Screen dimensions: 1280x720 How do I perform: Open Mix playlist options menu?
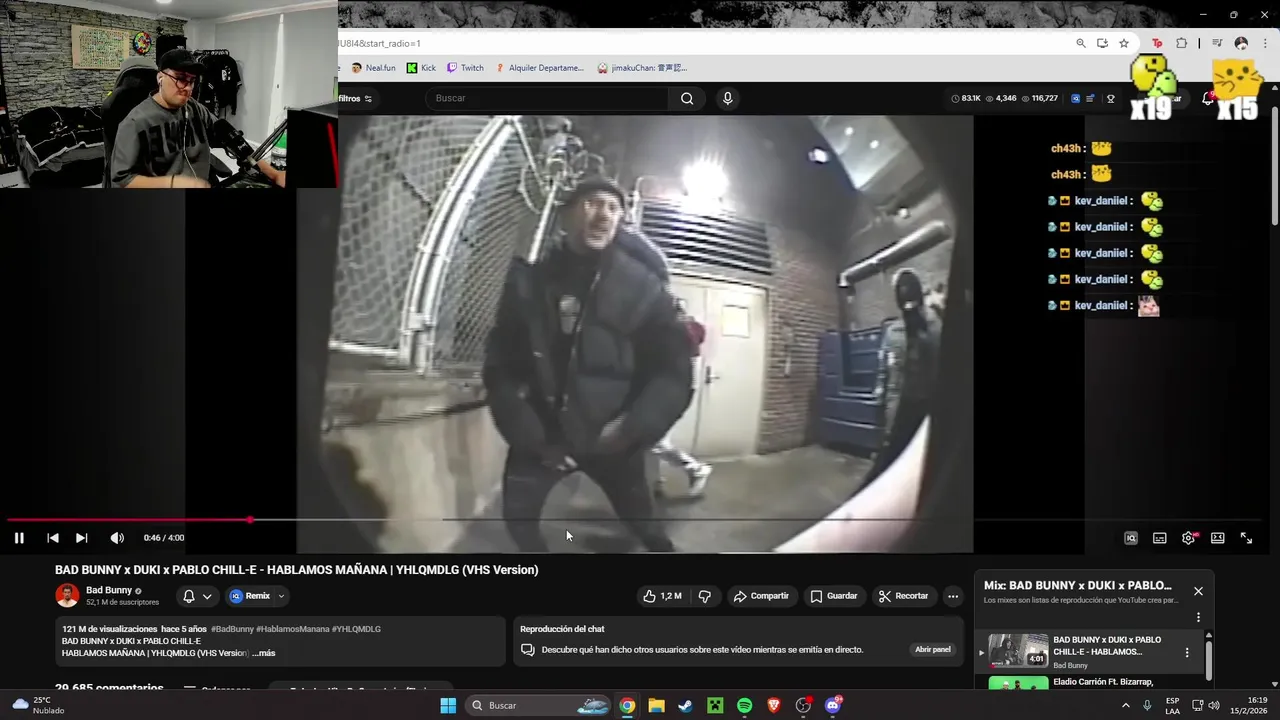click(1198, 617)
